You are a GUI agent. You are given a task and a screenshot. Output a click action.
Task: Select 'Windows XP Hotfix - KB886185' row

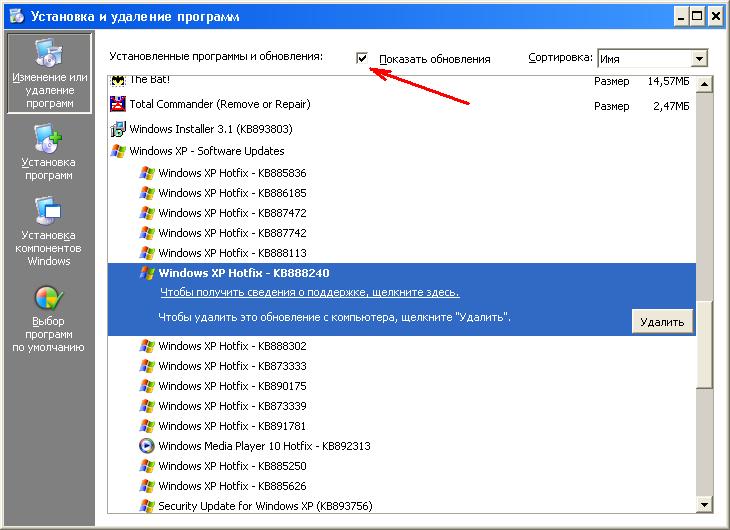coord(232,193)
